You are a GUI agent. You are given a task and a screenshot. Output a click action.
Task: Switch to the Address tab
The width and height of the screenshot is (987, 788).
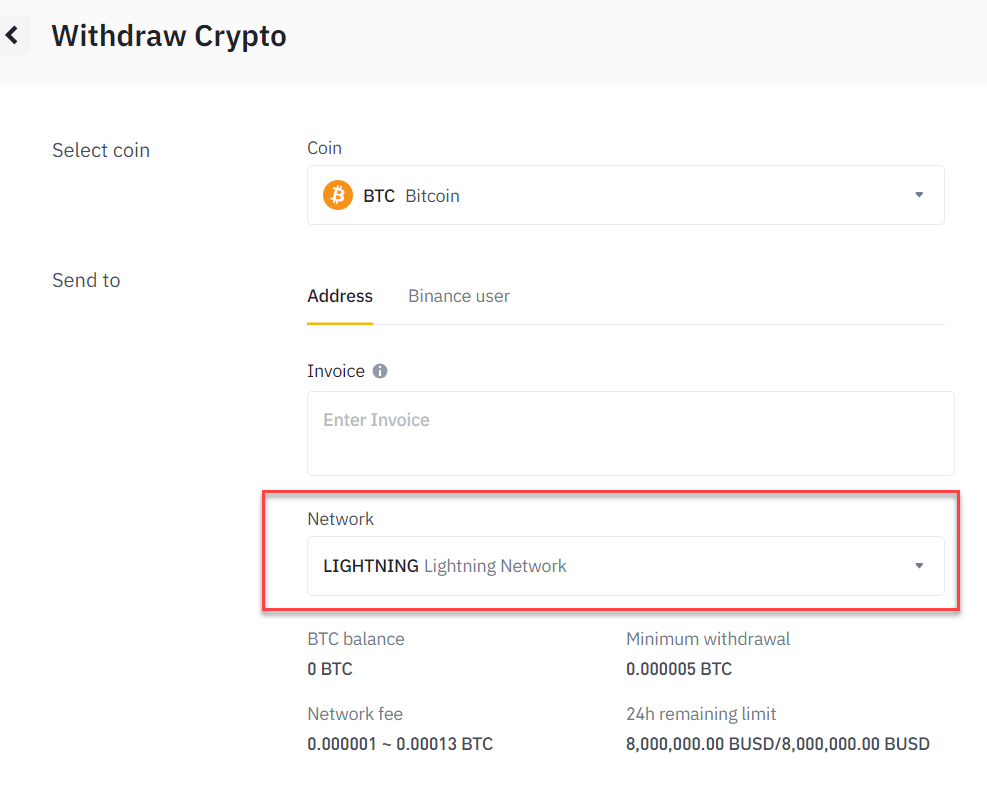tap(340, 296)
